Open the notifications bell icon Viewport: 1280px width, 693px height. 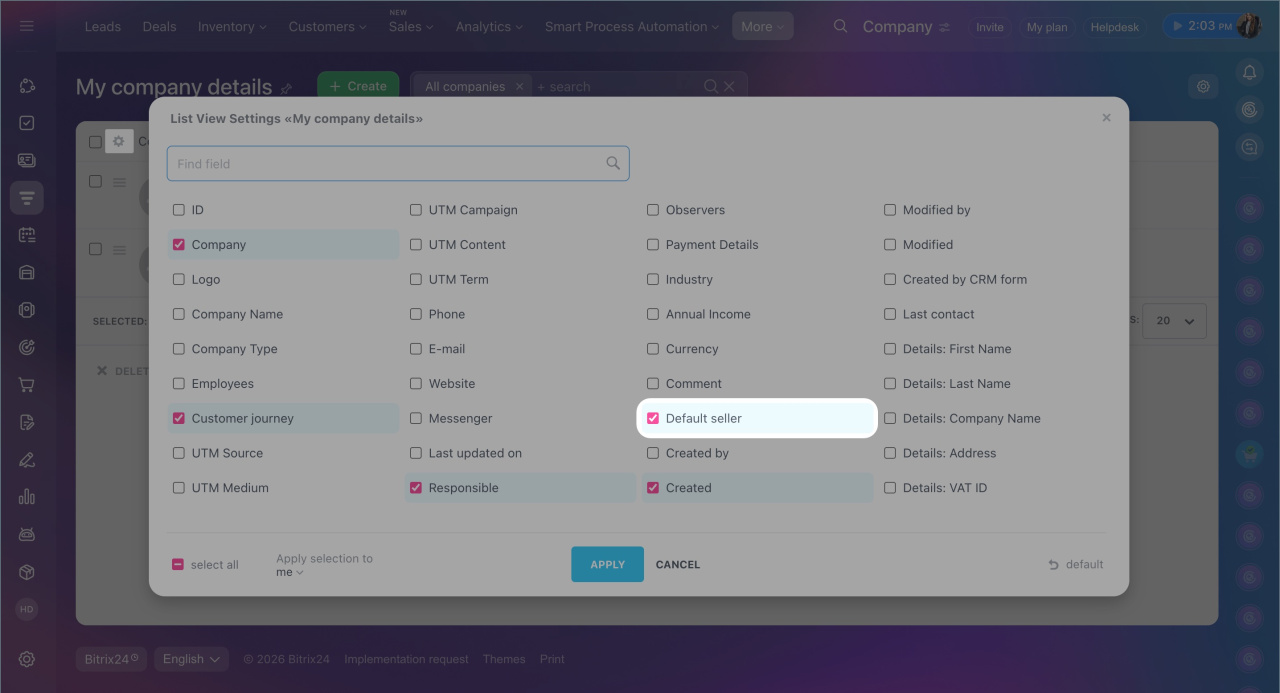click(x=1248, y=72)
